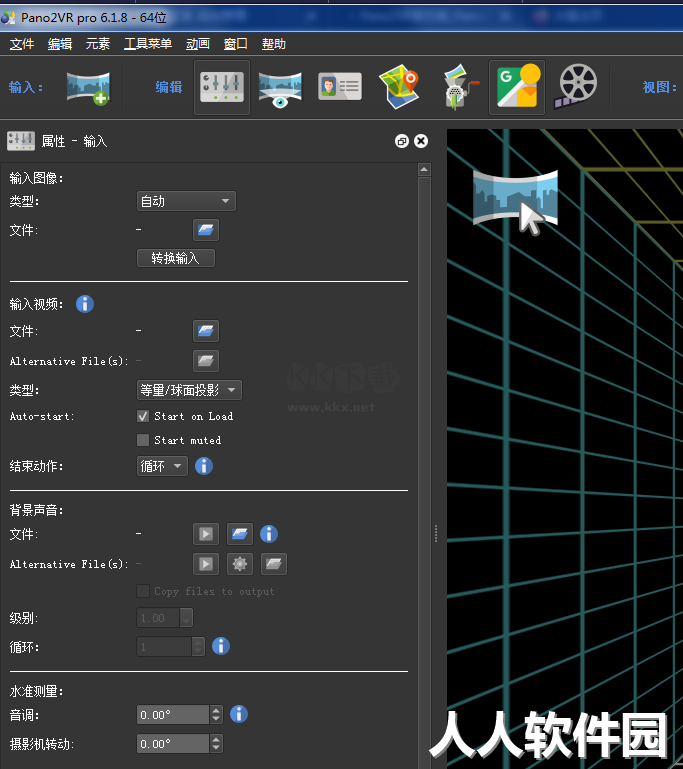Open input image type dropdown showing 自动

pos(186,201)
